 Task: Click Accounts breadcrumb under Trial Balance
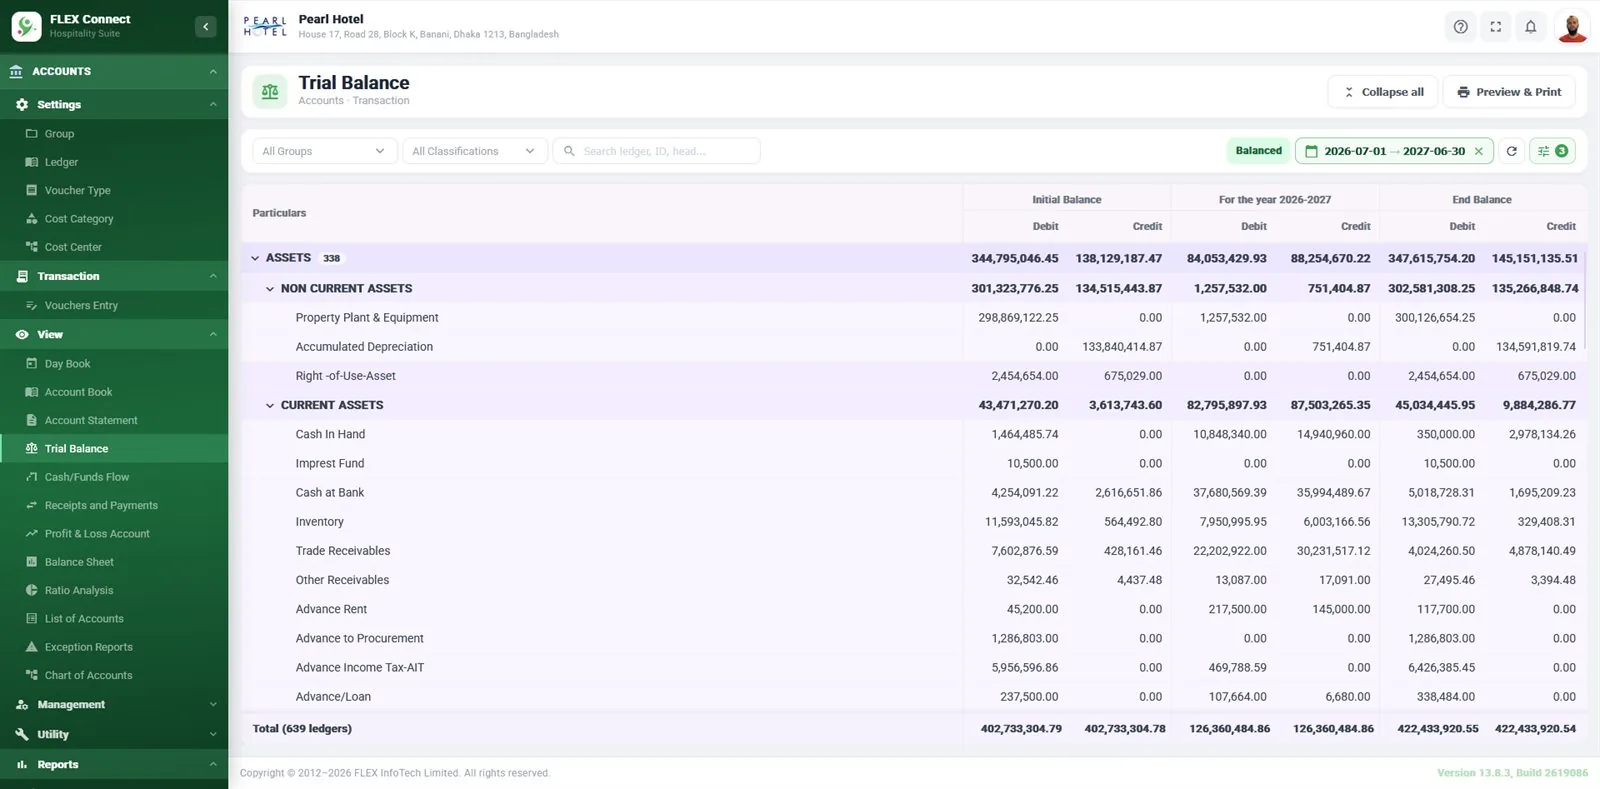click(321, 101)
